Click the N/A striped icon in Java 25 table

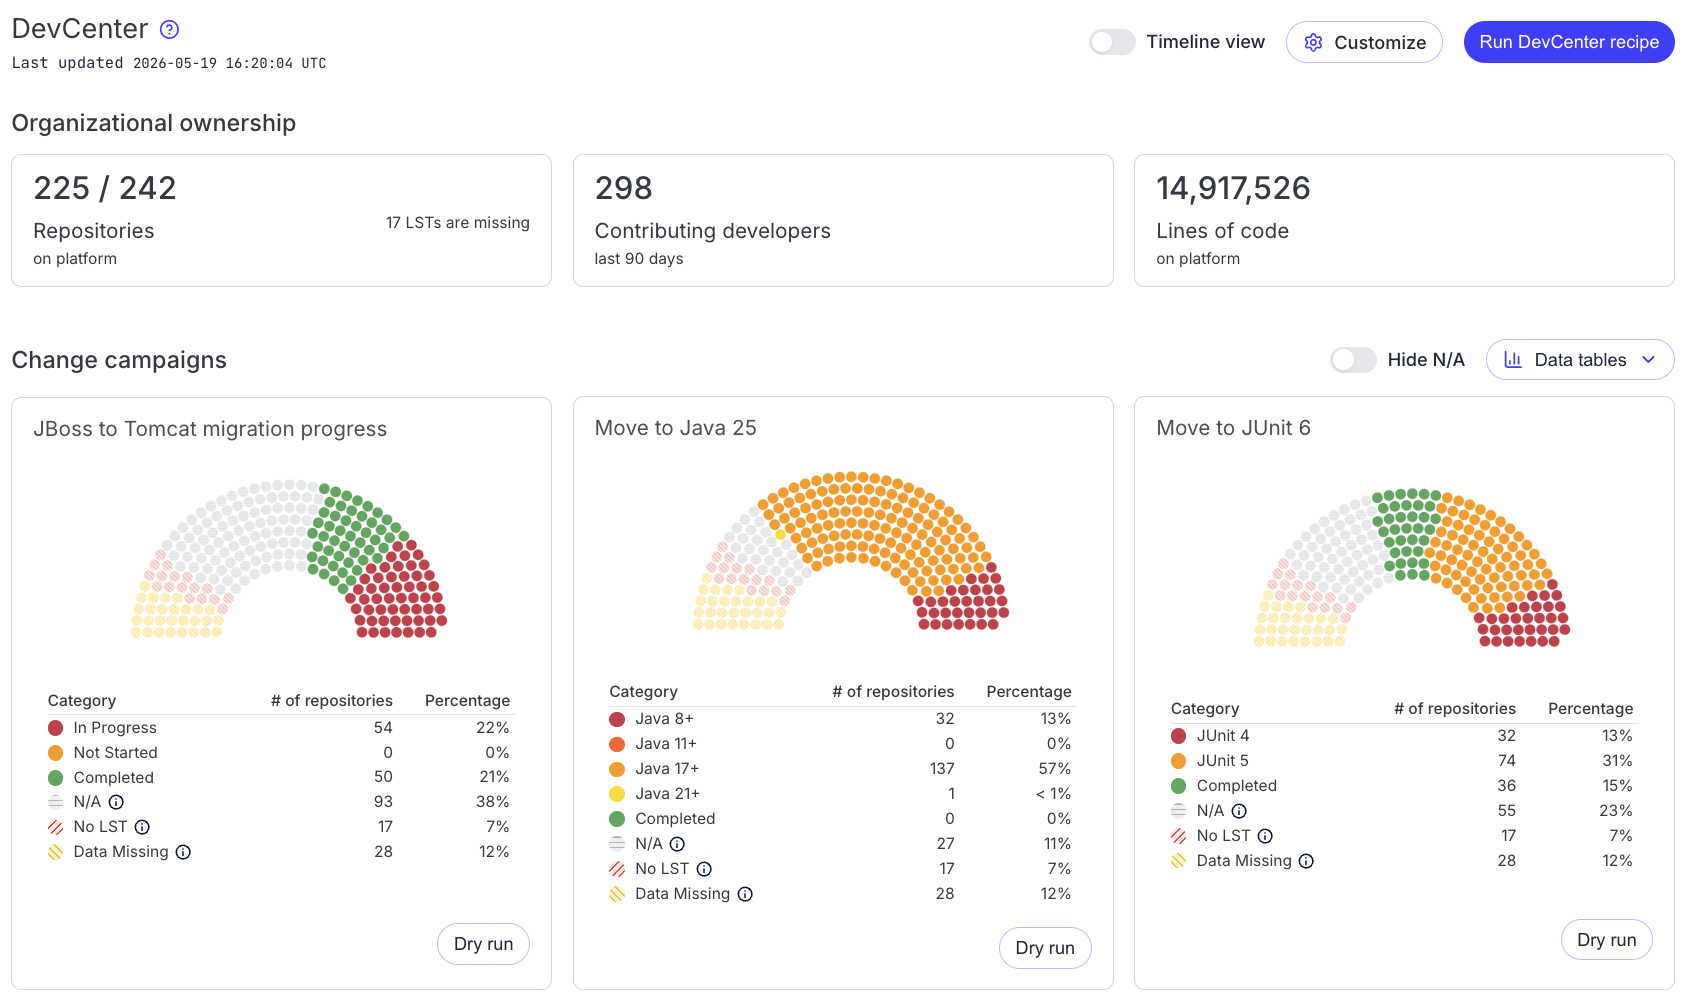617,844
